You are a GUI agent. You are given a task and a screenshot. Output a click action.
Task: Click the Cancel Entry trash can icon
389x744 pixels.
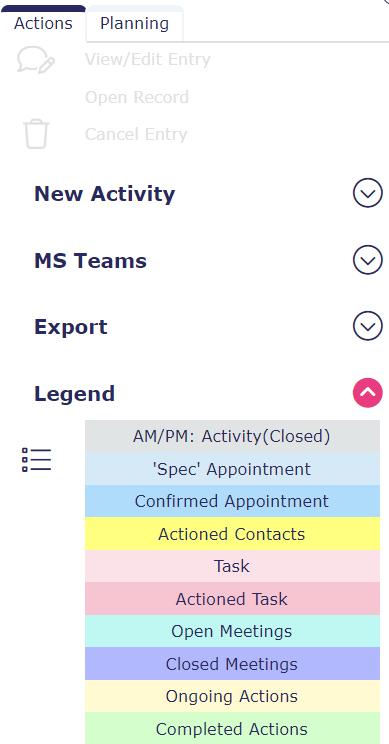tap(36, 134)
